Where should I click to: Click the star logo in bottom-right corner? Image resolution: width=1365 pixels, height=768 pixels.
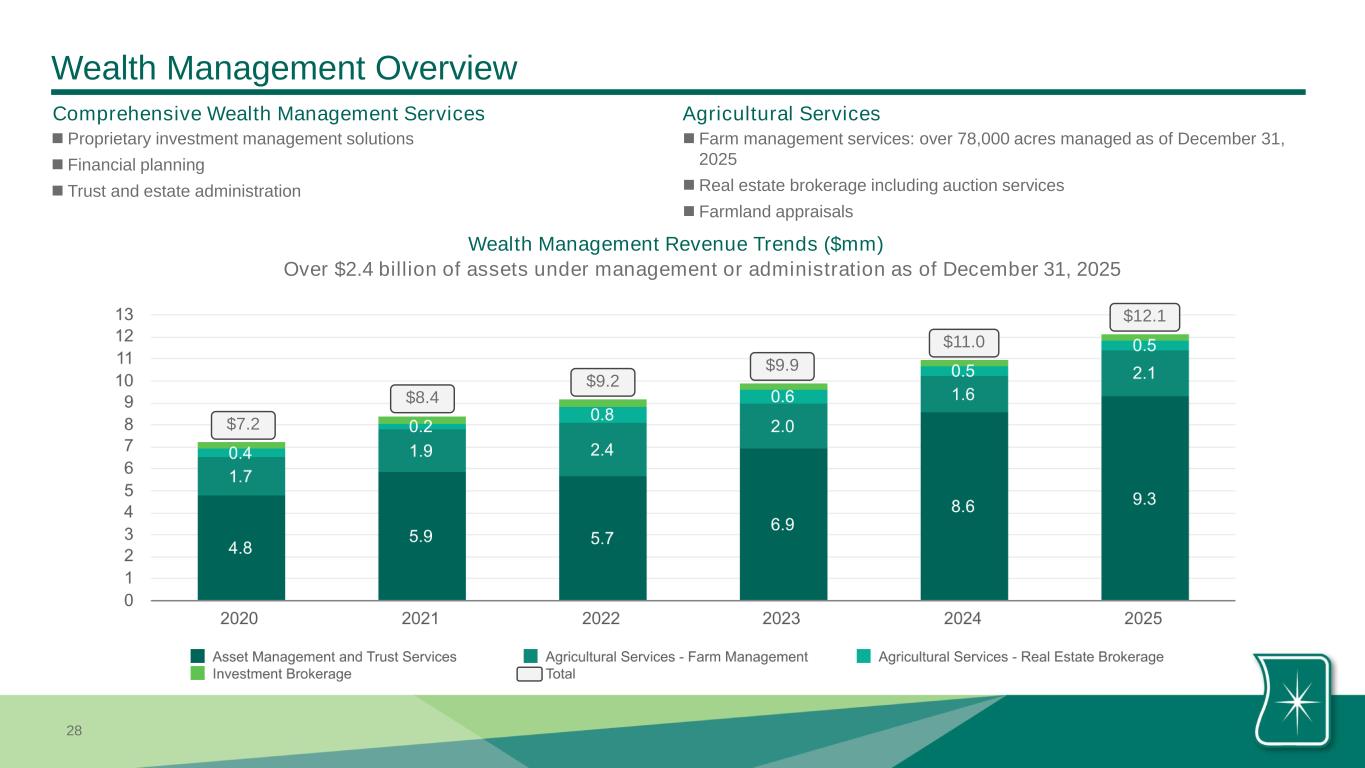coord(1295,700)
